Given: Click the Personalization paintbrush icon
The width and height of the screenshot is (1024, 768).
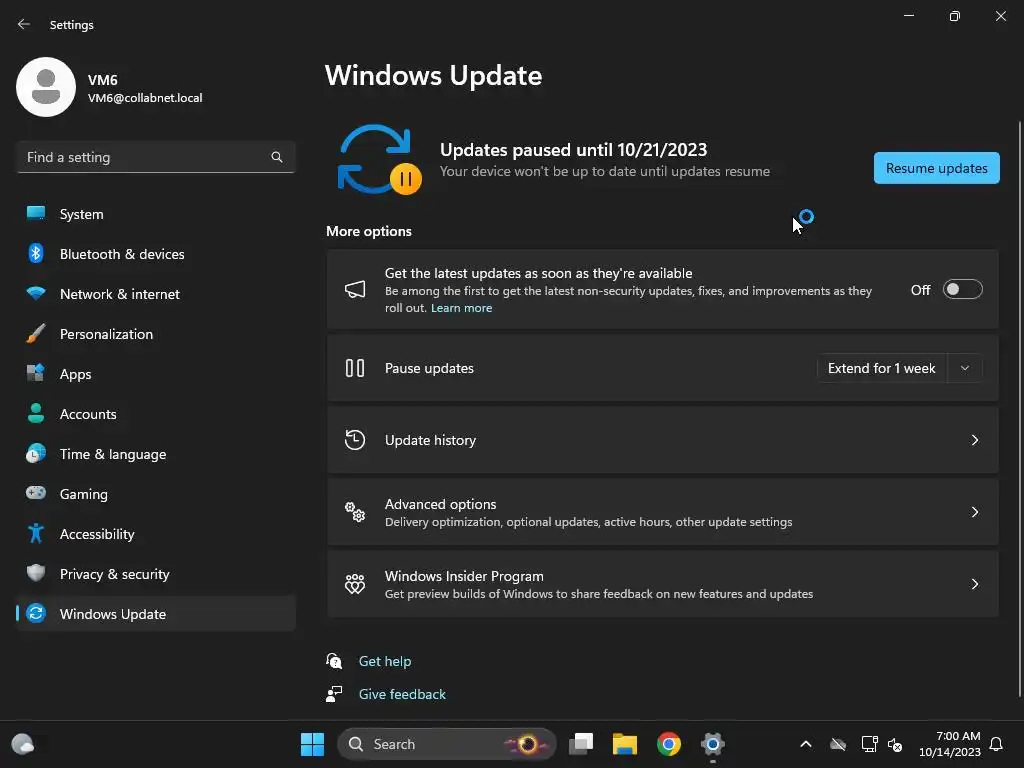Looking at the screenshot, I should 36,334.
